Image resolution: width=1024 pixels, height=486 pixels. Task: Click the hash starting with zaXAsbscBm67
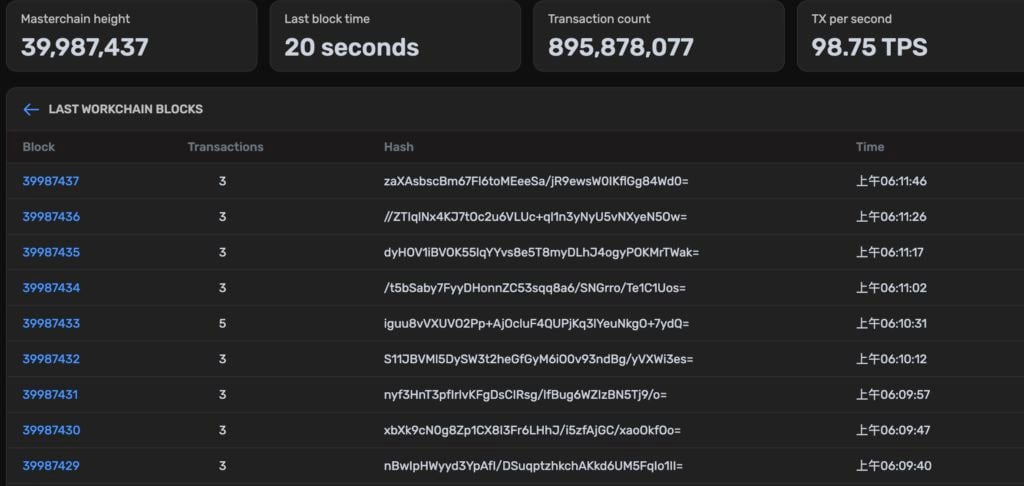pos(536,181)
